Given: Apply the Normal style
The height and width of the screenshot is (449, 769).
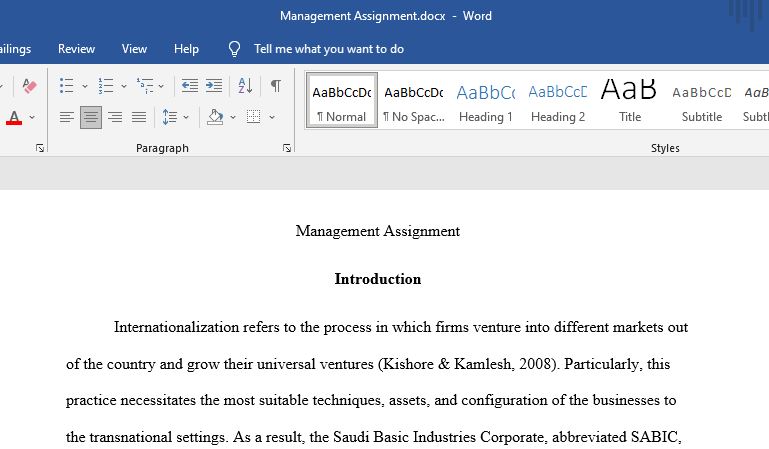Looking at the screenshot, I should point(341,100).
